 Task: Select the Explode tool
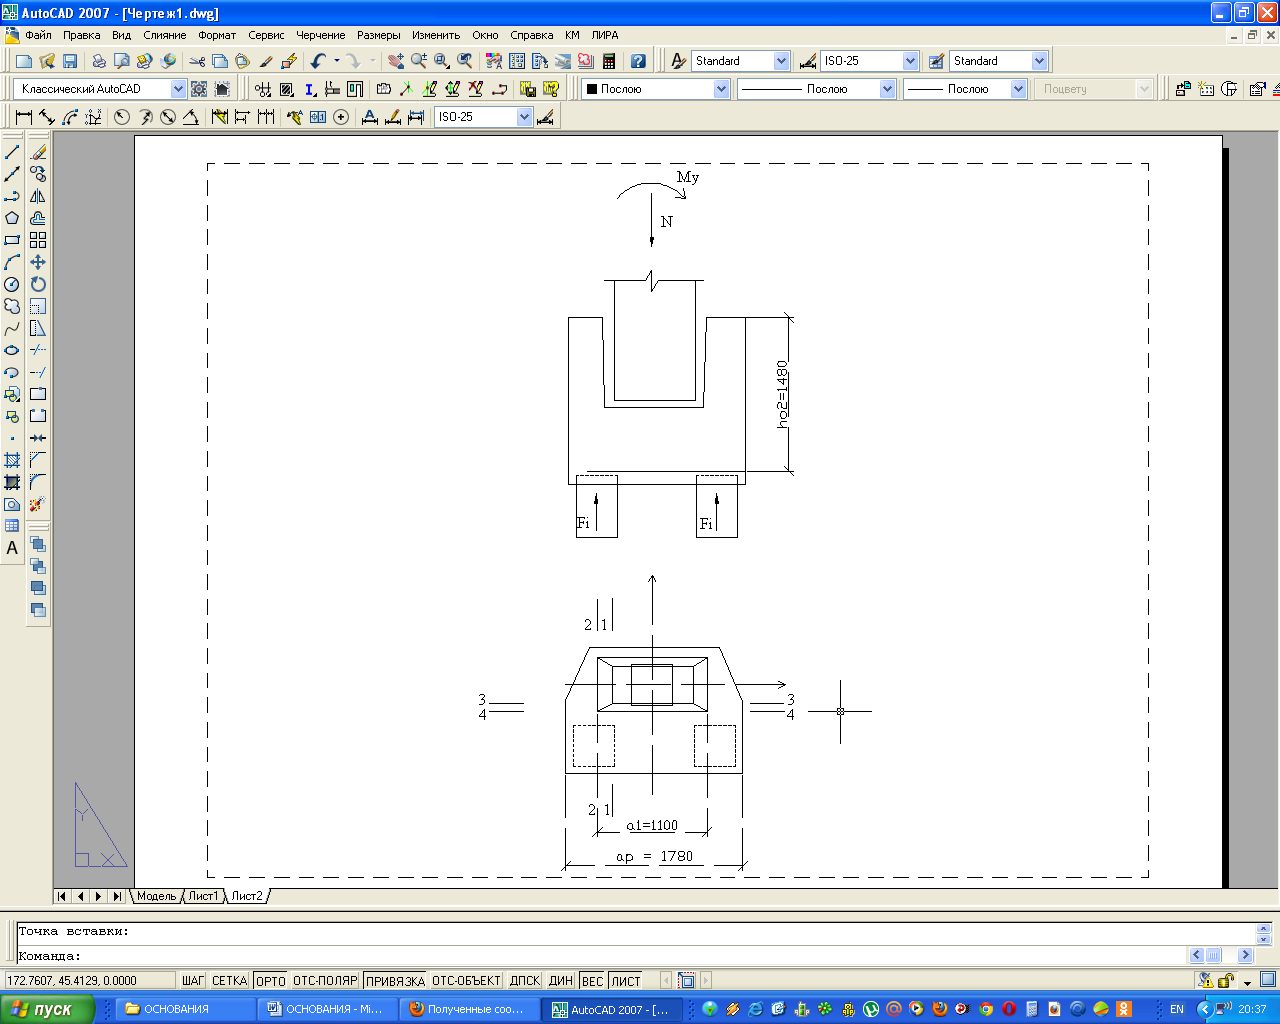[38, 504]
